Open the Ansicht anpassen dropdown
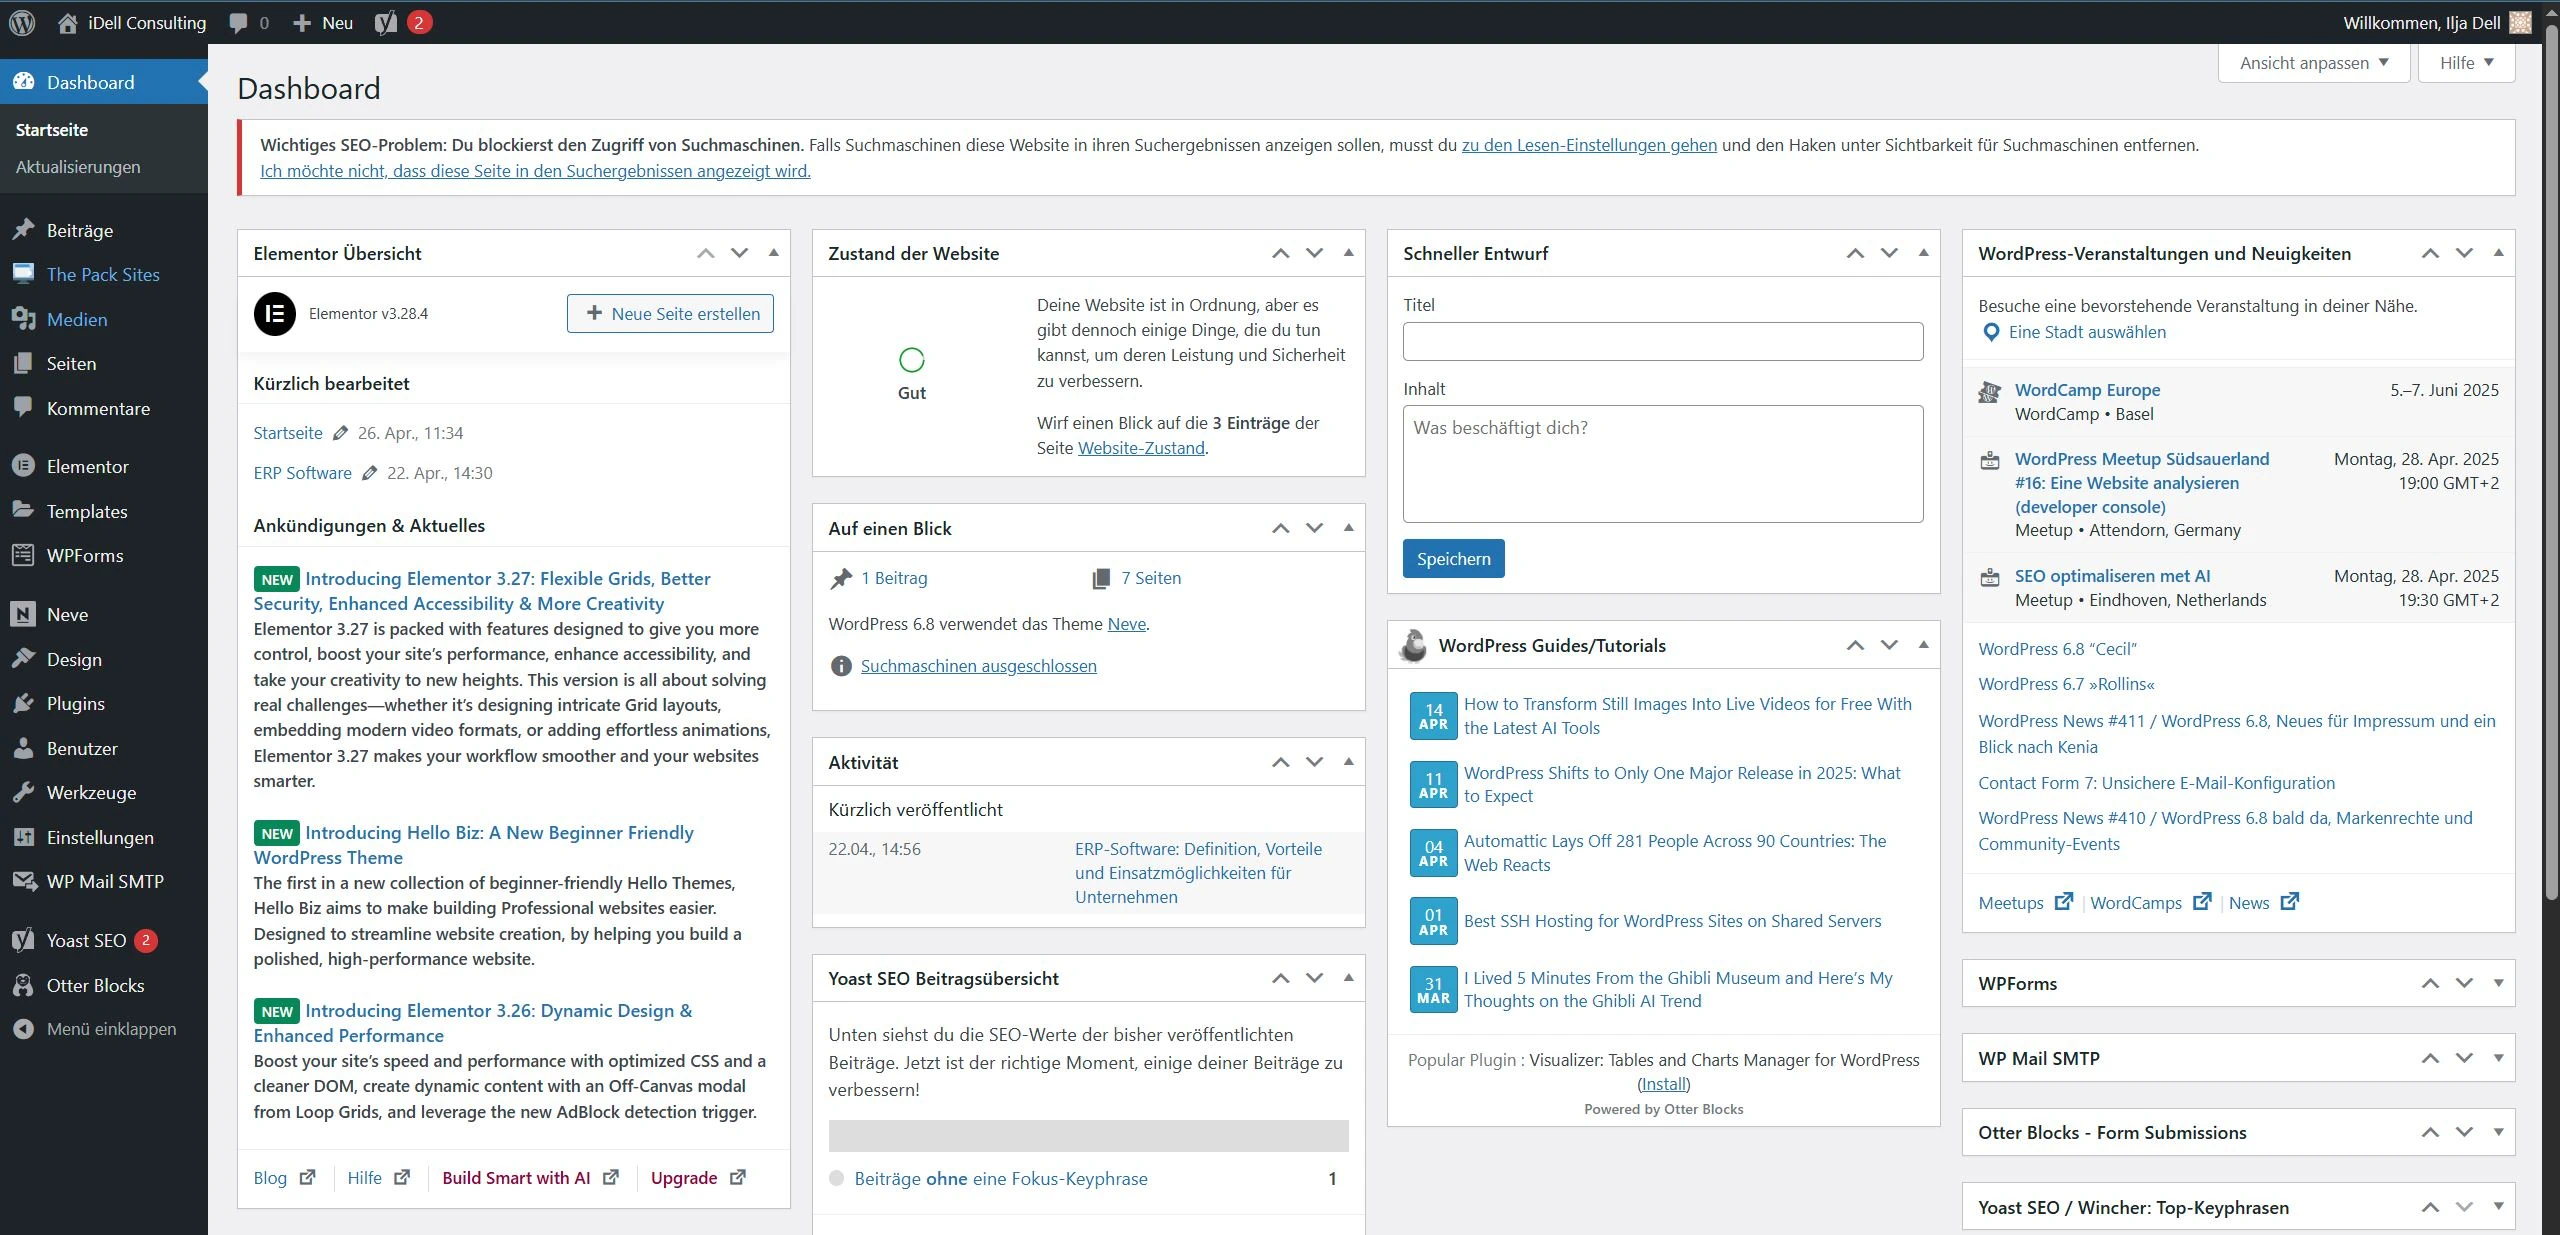2560x1235 pixels. 2314,63
